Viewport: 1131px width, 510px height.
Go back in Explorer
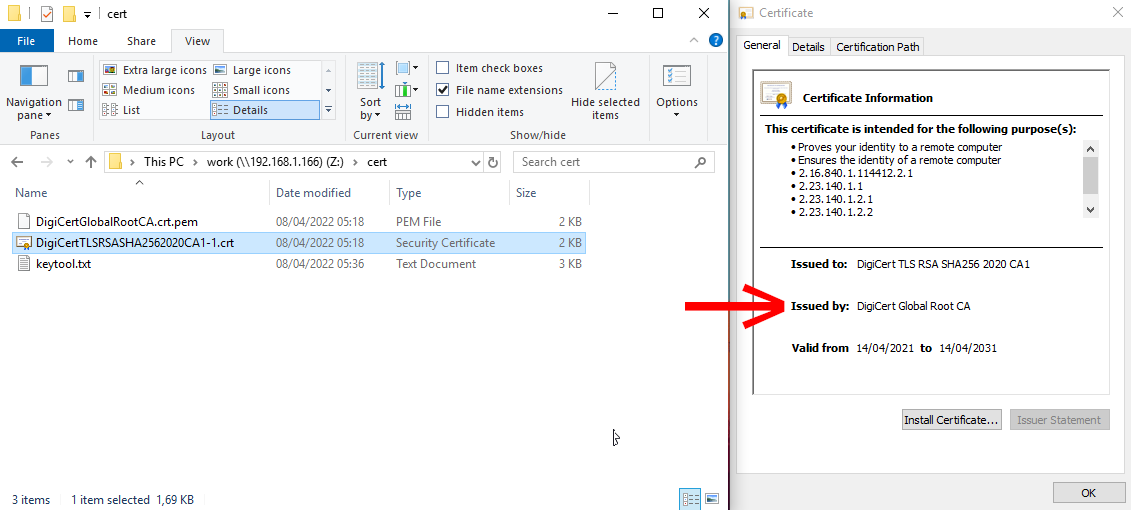pyautogui.click(x=18, y=162)
